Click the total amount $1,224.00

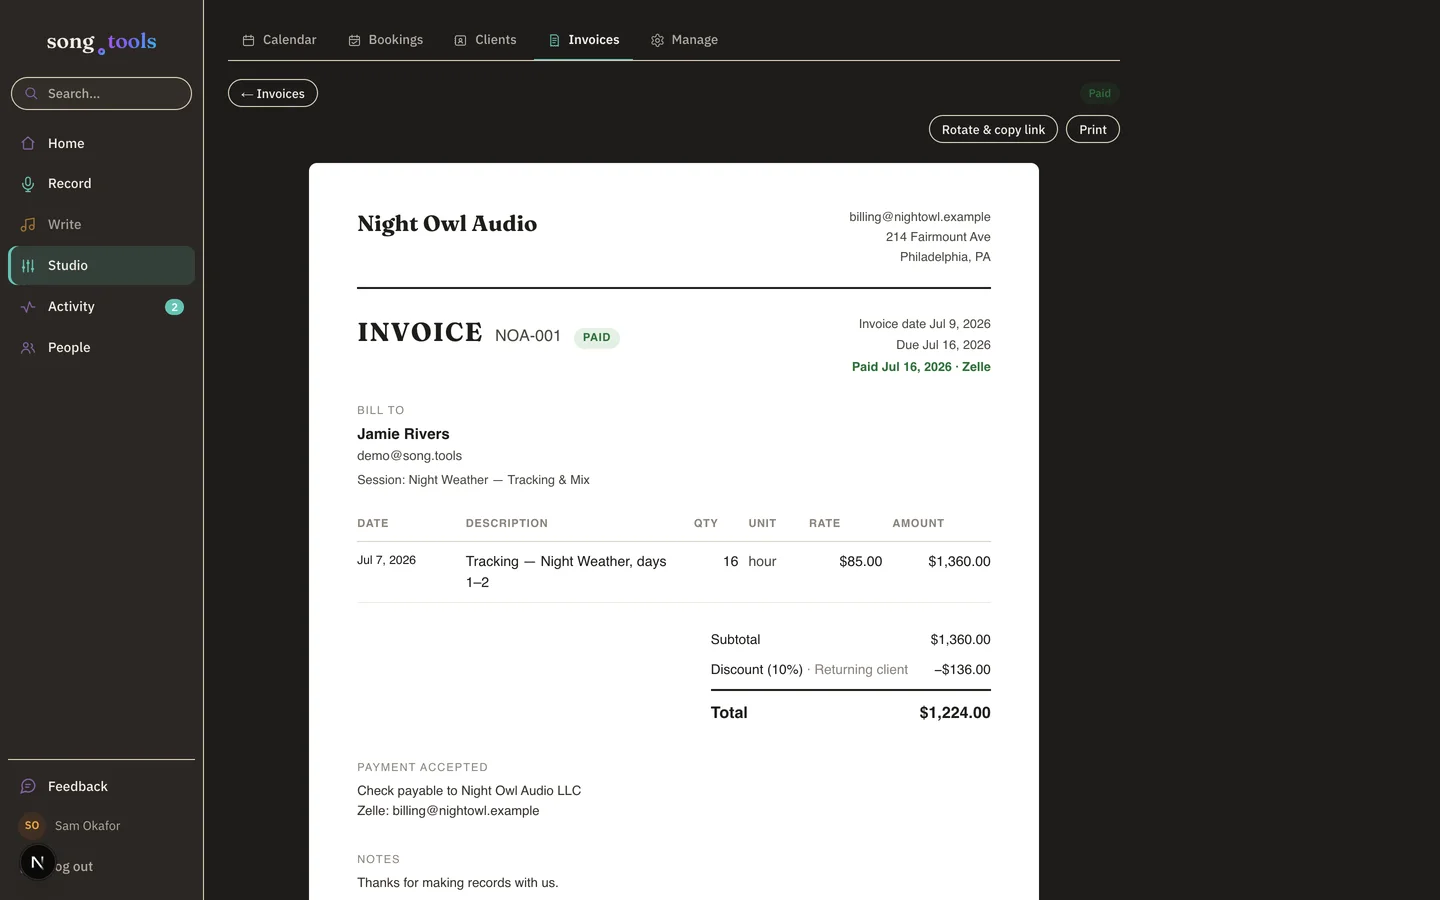pyautogui.click(x=955, y=713)
